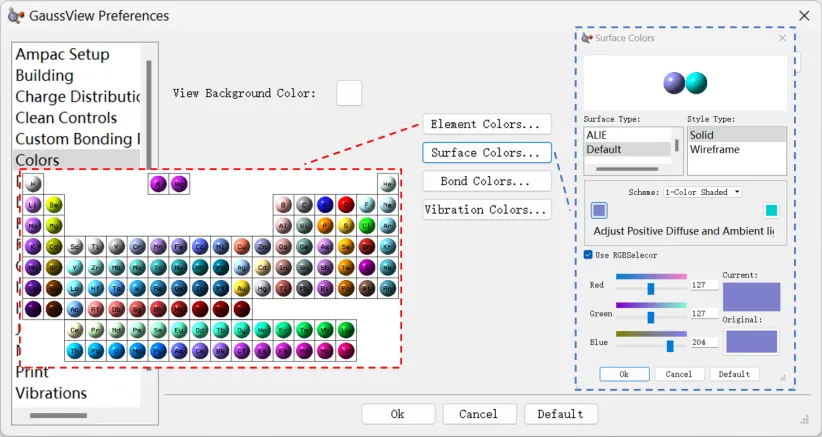Choose the Oxygen element sphere
This screenshot has height=437, width=822.
(345, 205)
